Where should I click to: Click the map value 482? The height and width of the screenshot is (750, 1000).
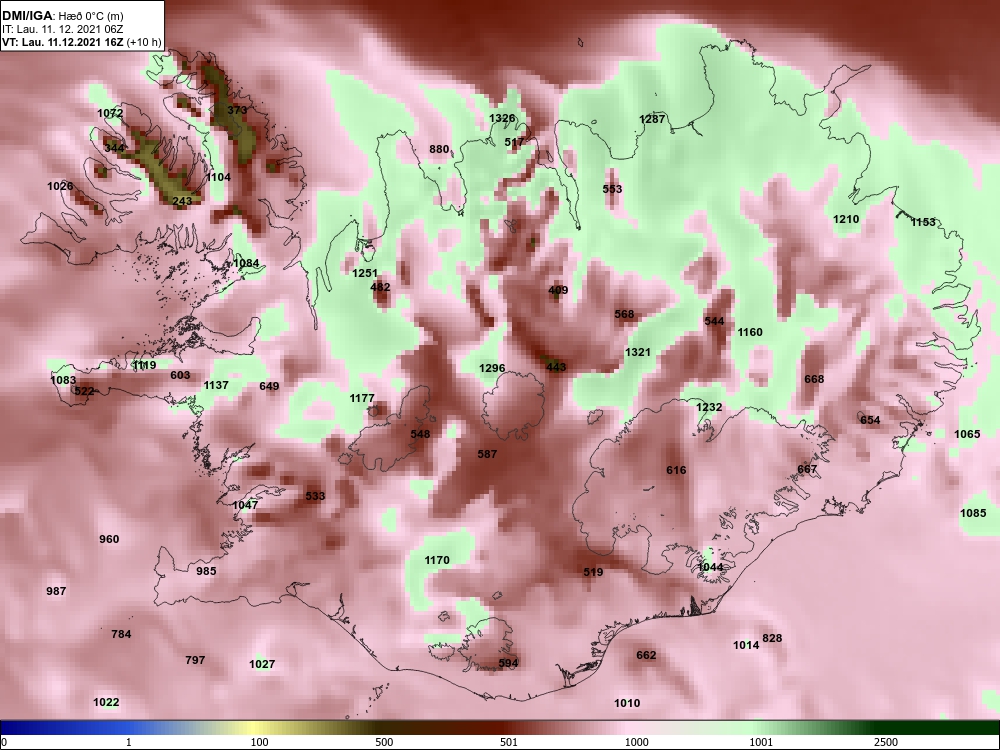[x=380, y=287]
